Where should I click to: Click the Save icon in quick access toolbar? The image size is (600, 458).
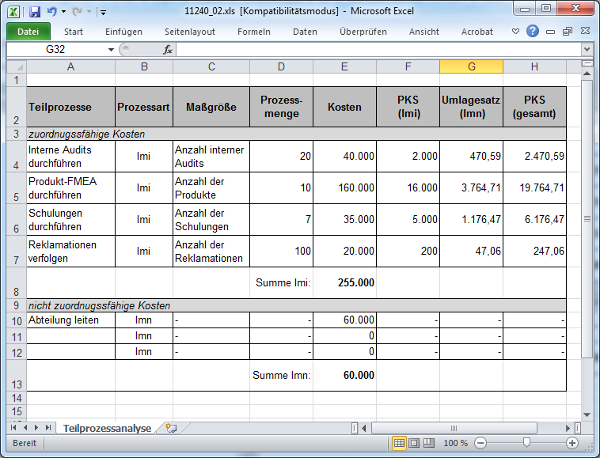34,11
